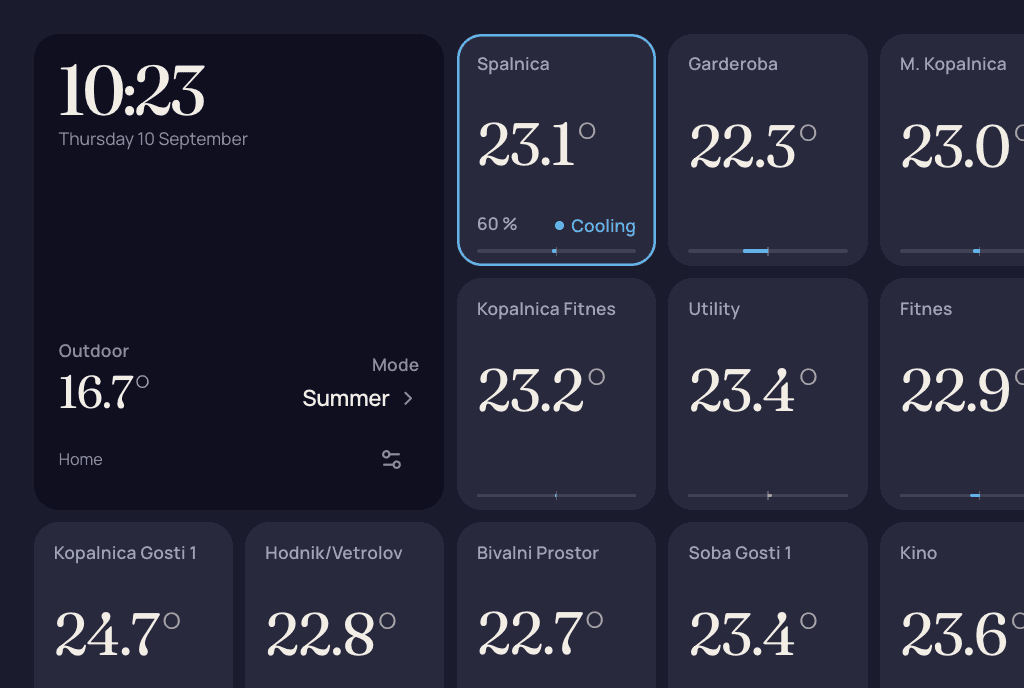Adjust the Fitnes temperature slider
Screen dimensions: 1024x688
962,495
